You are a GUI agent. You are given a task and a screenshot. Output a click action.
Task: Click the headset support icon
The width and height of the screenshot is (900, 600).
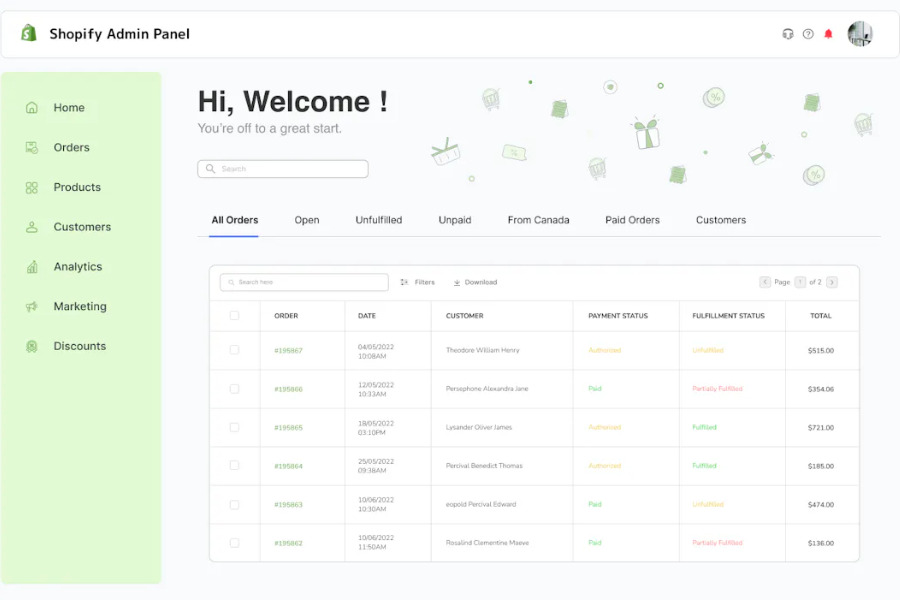pos(788,33)
